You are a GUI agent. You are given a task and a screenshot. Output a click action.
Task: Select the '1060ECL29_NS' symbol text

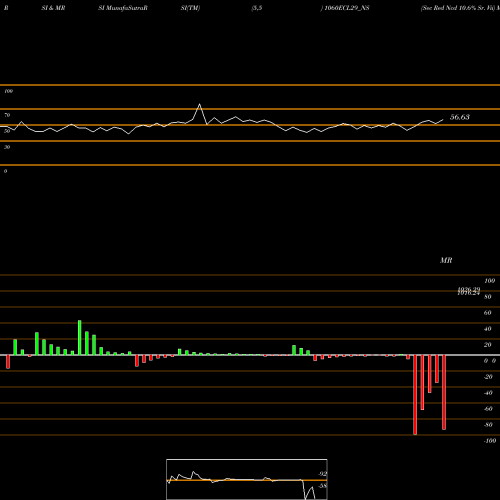click(347, 8)
